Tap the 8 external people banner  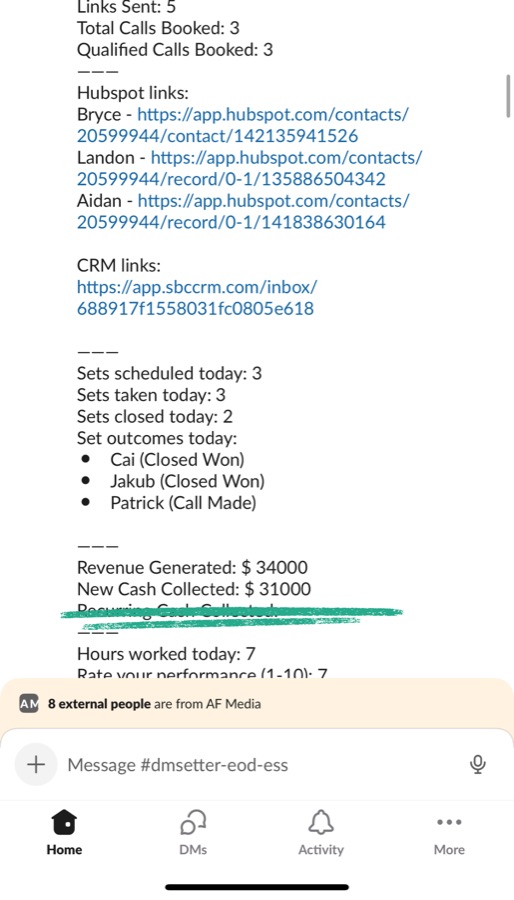pyautogui.click(x=257, y=704)
